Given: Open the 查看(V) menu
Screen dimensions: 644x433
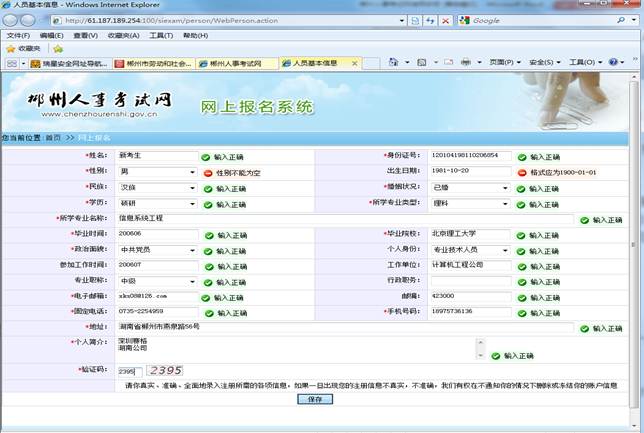Looking at the screenshot, I should pyautogui.click(x=85, y=36).
